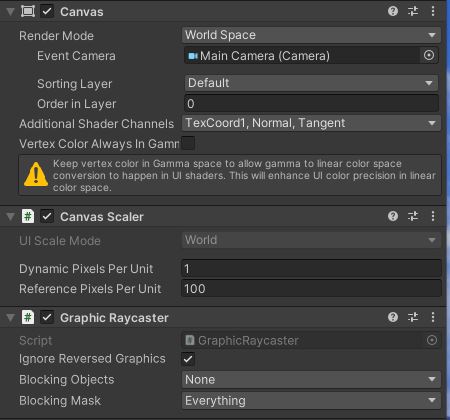
Task: Open Canvas component presets icon
Action: point(413,11)
